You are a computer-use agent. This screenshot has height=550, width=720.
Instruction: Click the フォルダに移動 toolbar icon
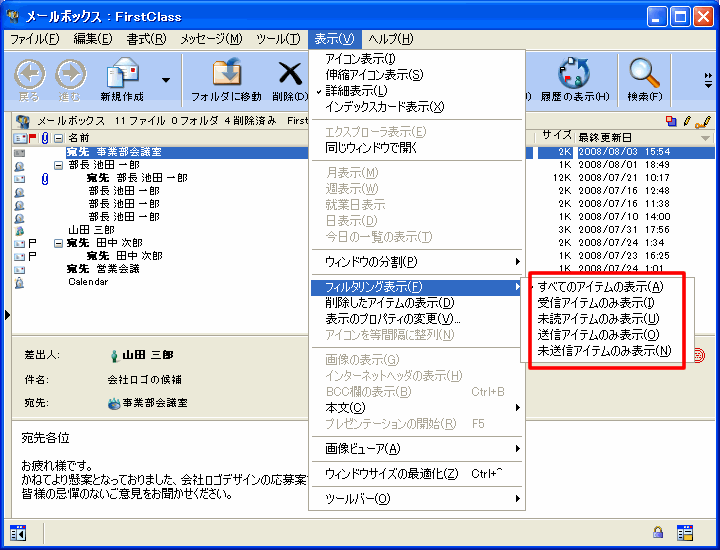pyautogui.click(x=226, y=74)
